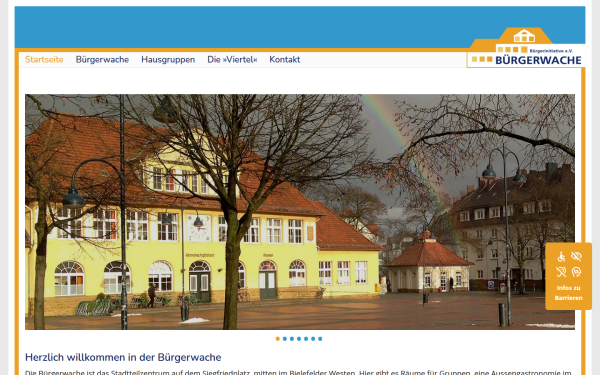Click the Herzlich willkommen in der Bürgerwache heading
The image size is (600, 375).
(123, 357)
